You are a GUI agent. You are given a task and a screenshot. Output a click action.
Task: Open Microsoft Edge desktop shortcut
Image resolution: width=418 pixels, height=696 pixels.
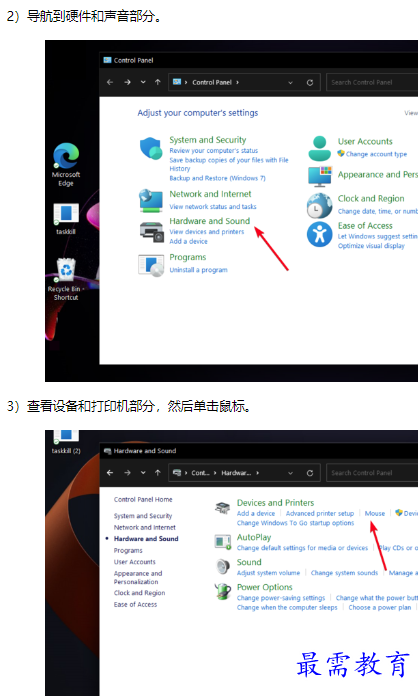point(66,165)
